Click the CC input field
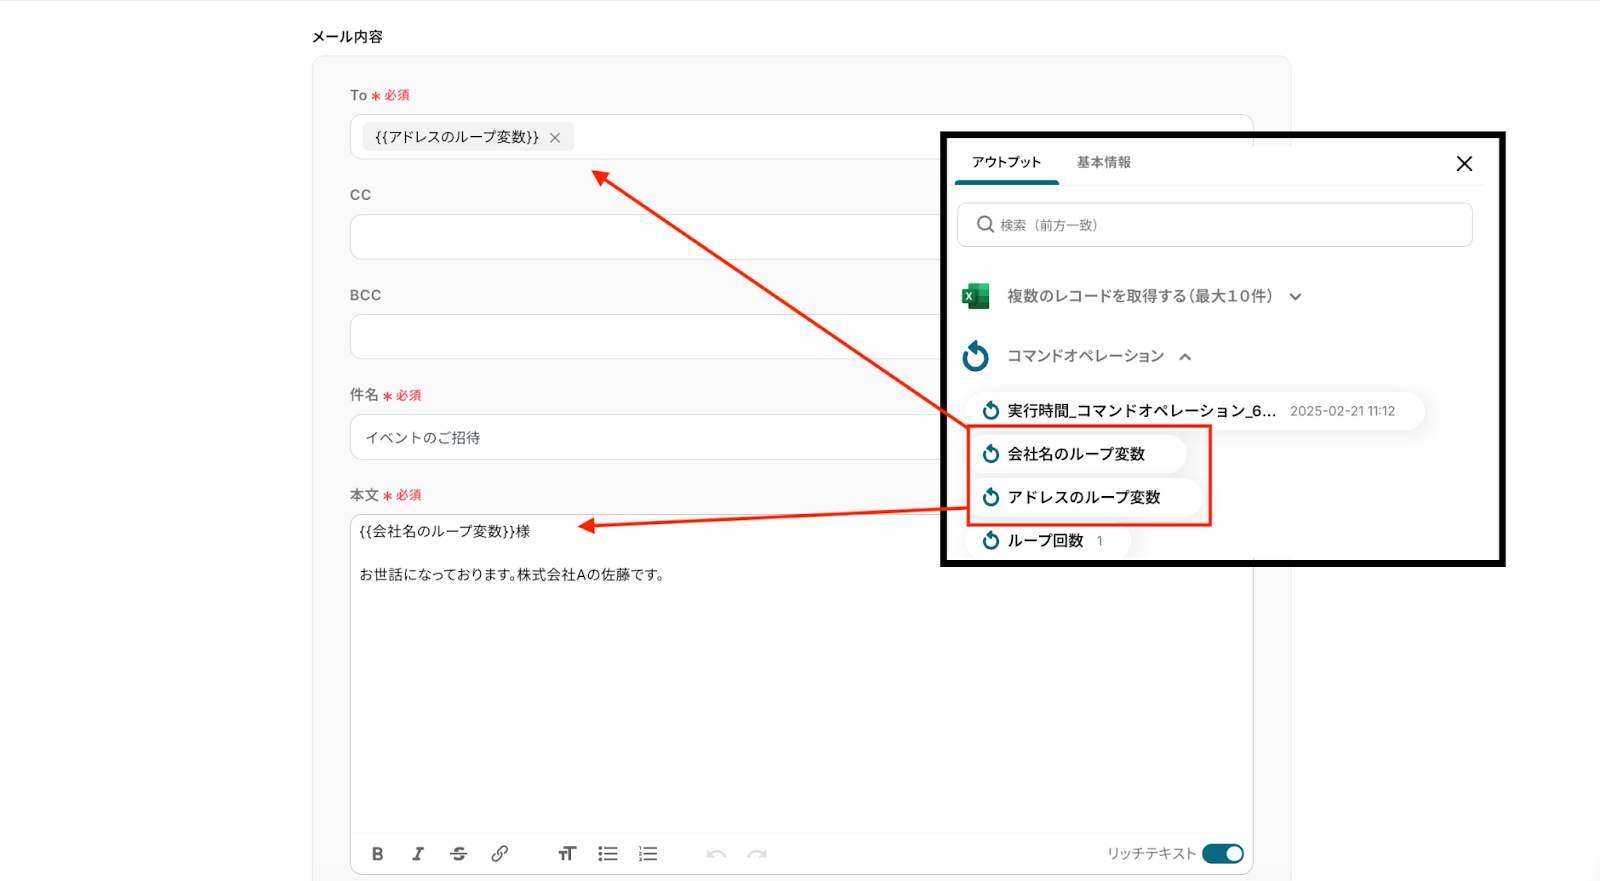1600x881 pixels. pyautogui.click(x=645, y=237)
